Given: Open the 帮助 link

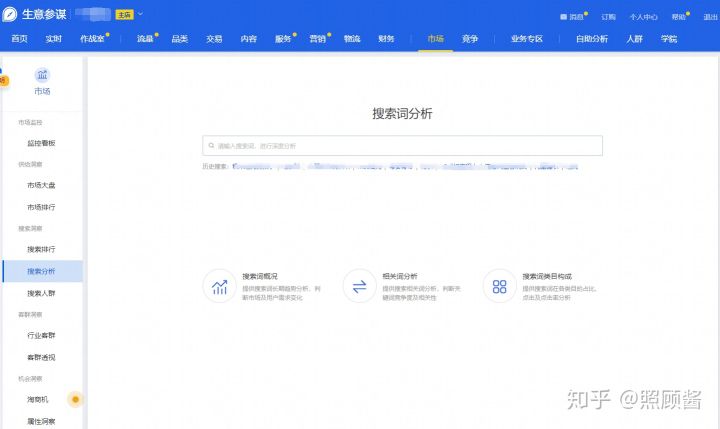Looking at the screenshot, I should point(679,17).
